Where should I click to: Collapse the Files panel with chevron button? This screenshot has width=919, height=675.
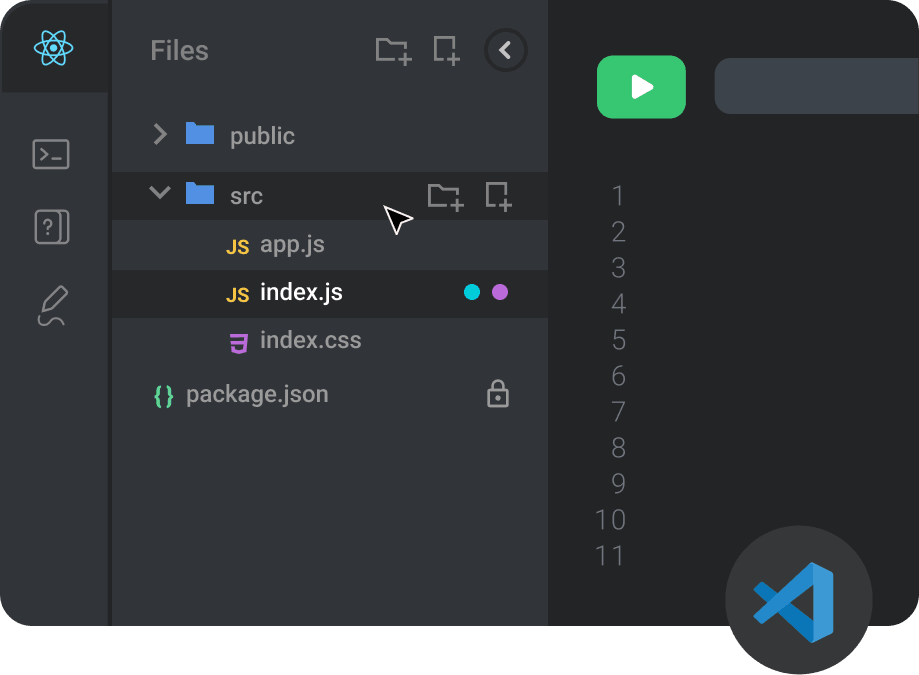tap(505, 50)
